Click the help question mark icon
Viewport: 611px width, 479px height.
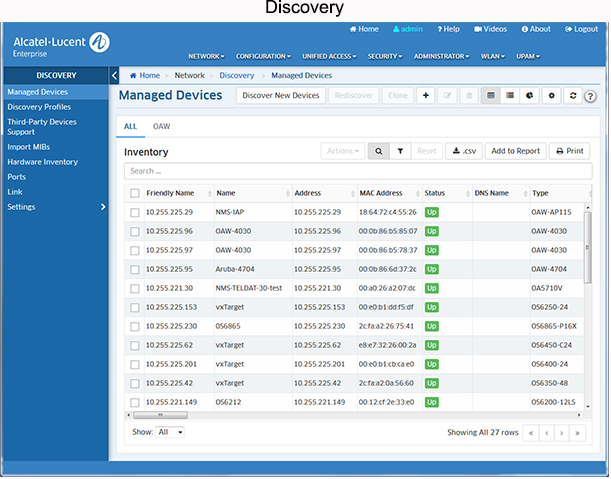point(590,97)
